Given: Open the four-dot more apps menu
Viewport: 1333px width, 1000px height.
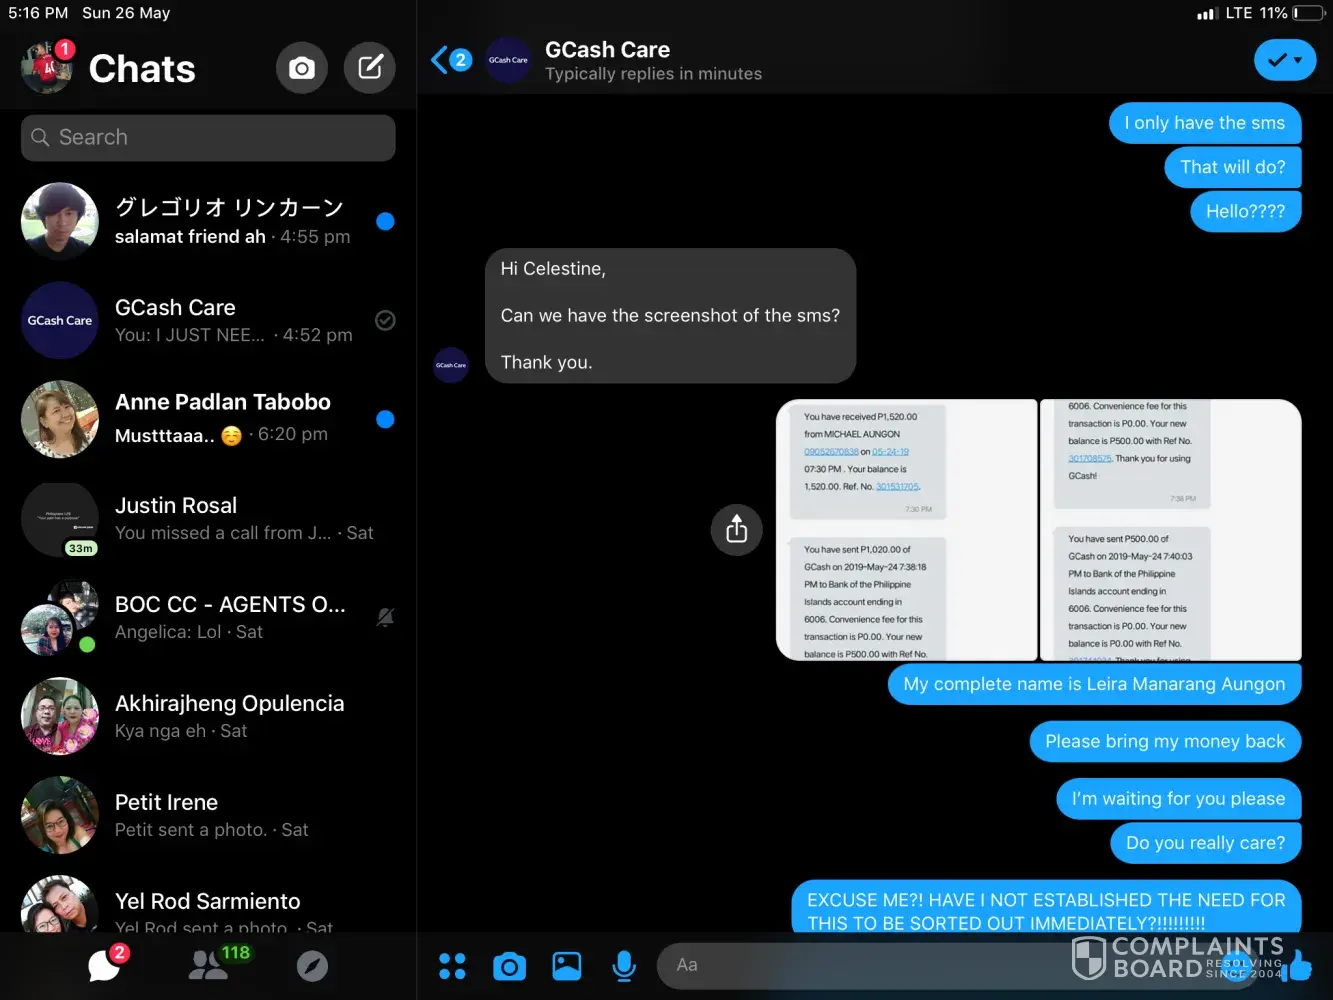Looking at the screenshot, I should (452, 966).
